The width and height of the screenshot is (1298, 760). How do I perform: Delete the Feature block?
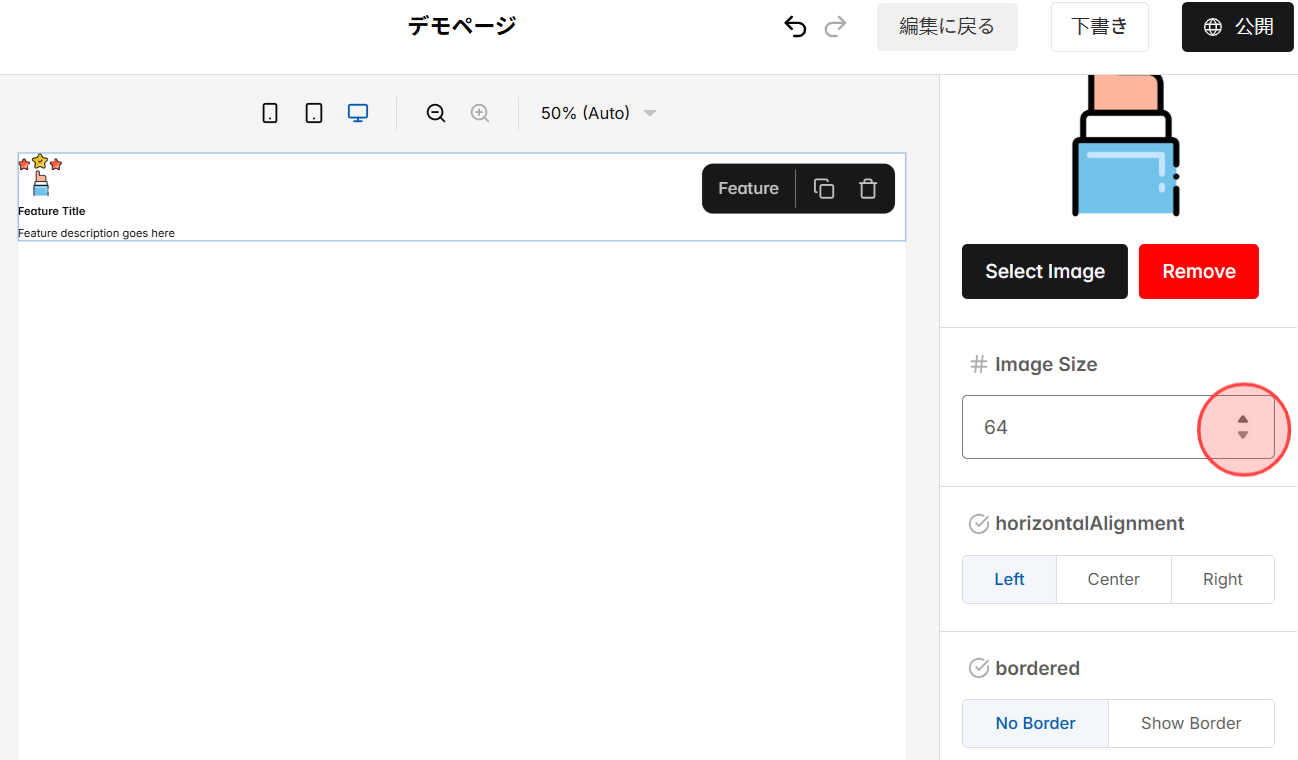tap(867, 188)
